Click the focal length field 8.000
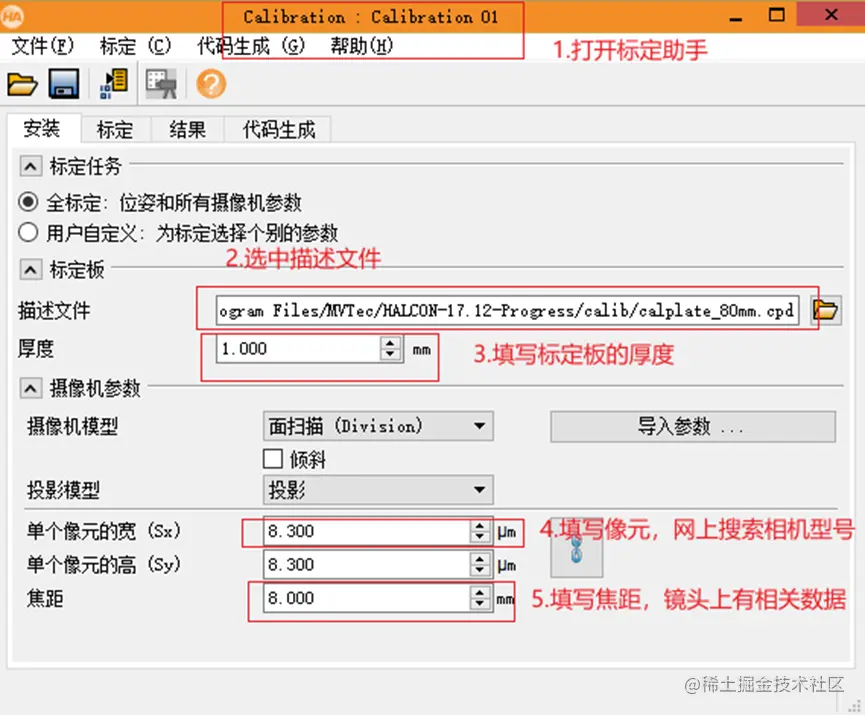865x715 pixels. coord(367,598)
